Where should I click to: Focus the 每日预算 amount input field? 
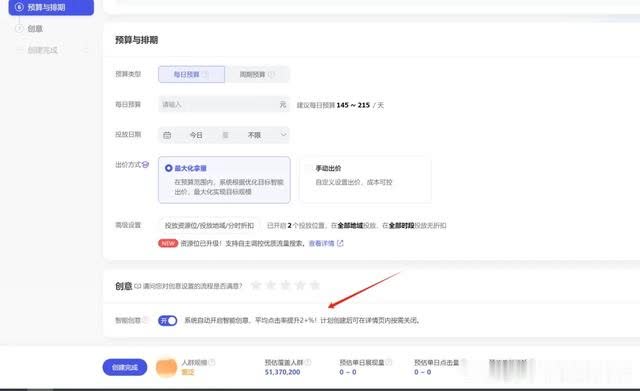[x=224, y=104]
